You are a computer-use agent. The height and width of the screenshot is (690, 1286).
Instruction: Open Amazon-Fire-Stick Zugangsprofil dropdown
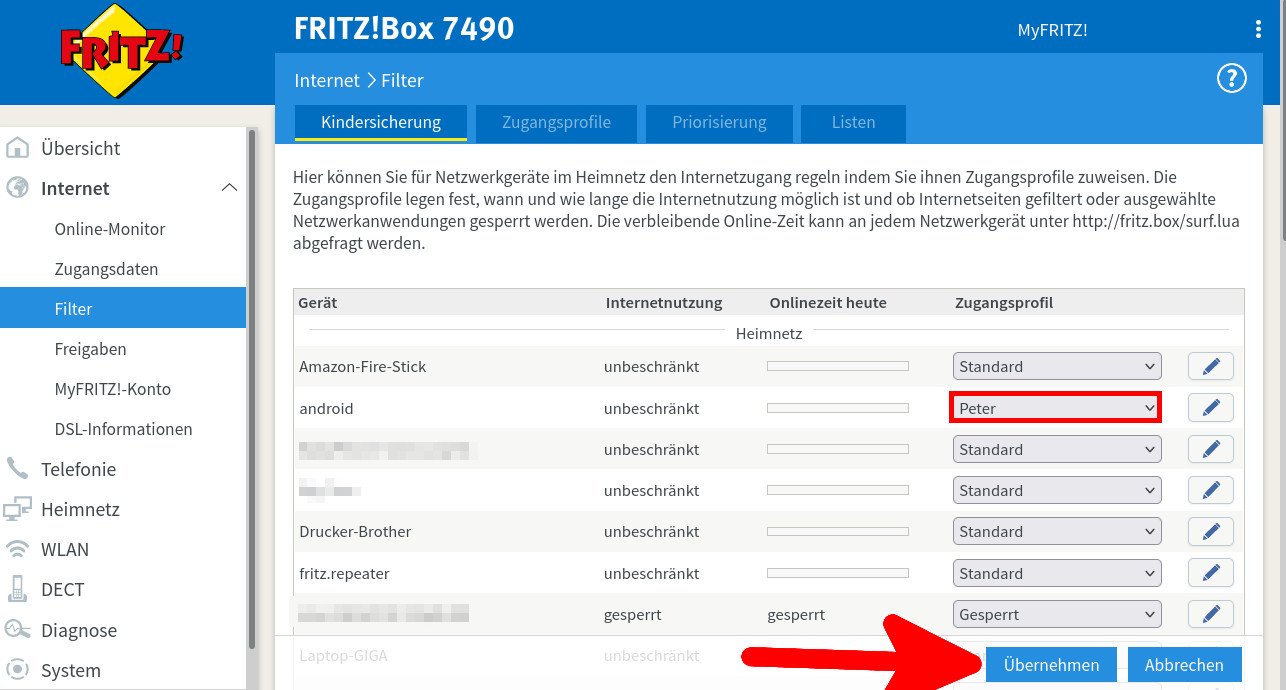[x=1057, y=367]
